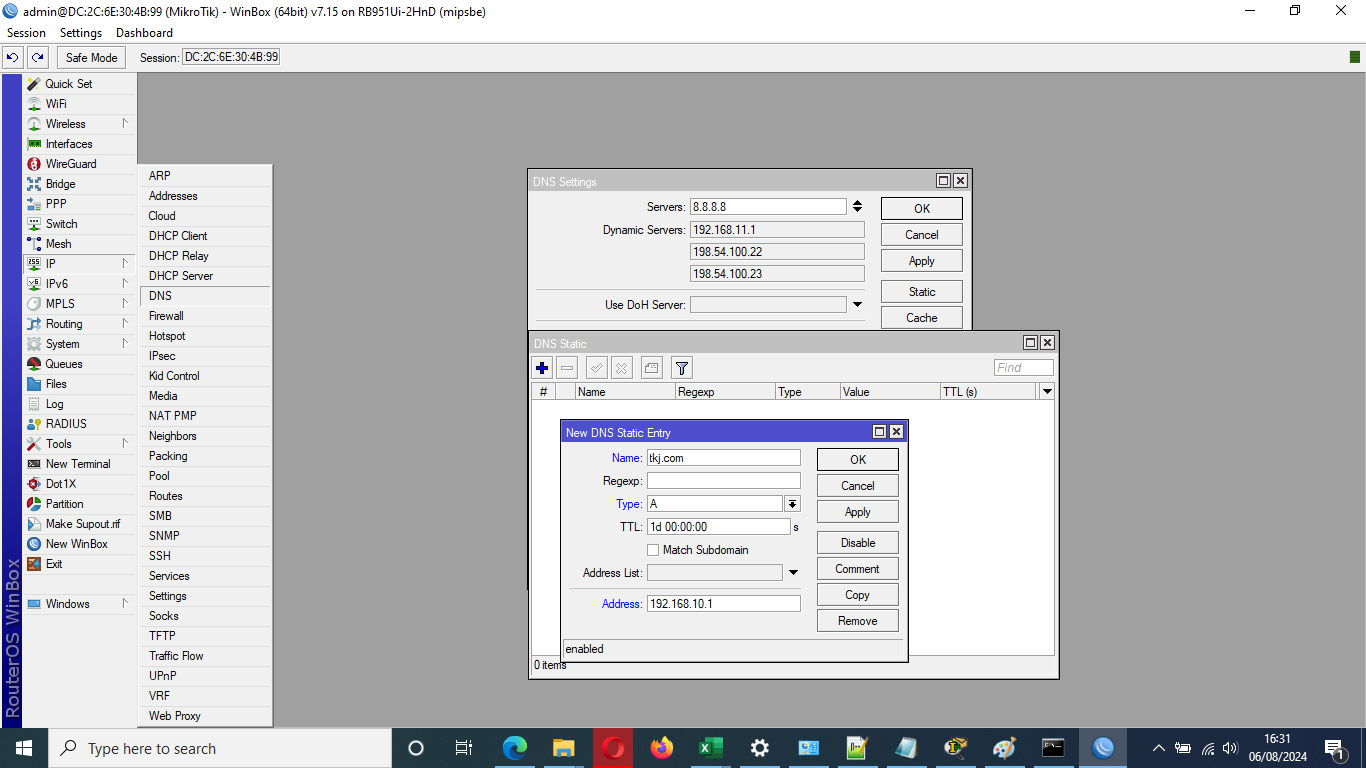
Task: Open DNS Static column chooser dropdown
Action: click(1047, 392)
